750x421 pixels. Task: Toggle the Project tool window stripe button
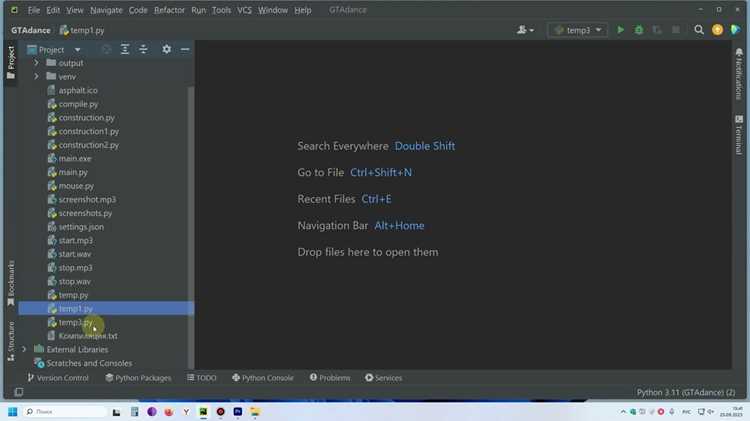point(11,63)
